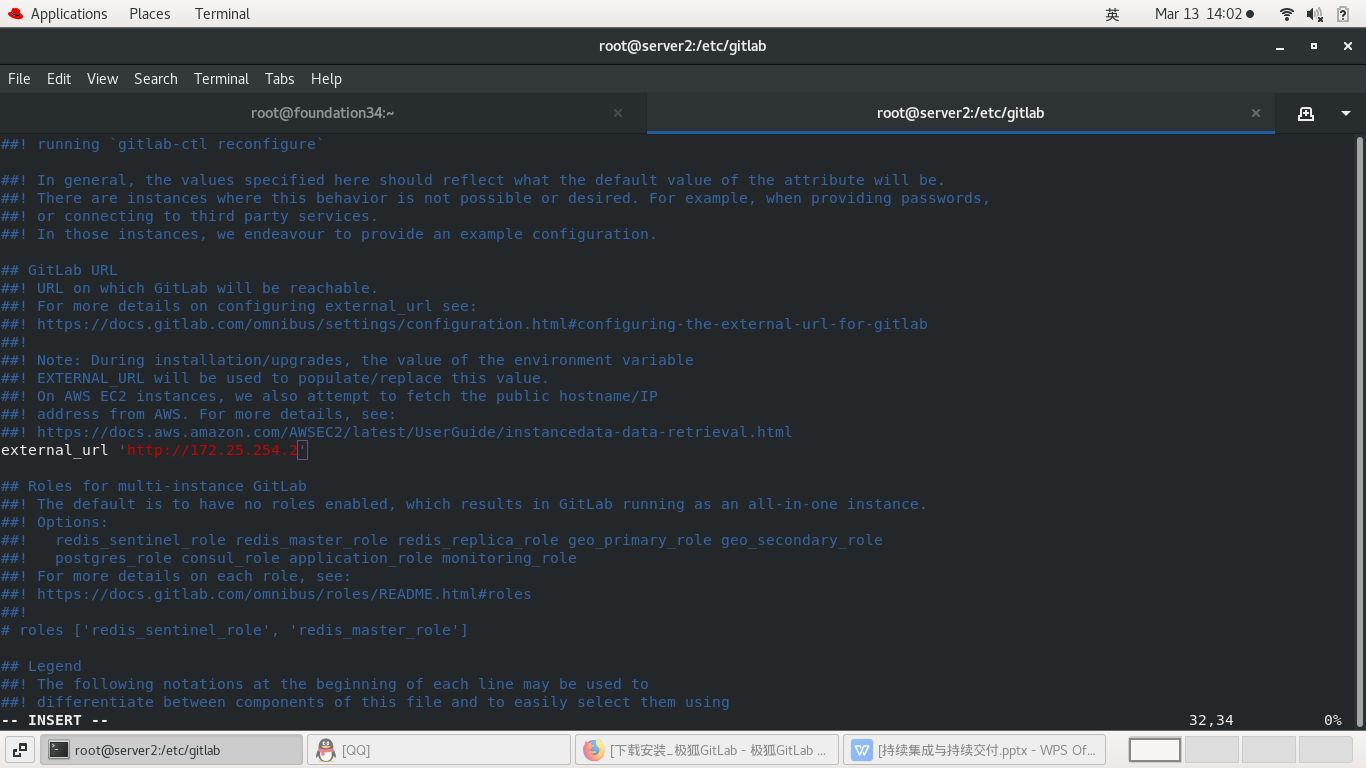Open the help question-mark icon in the tray

1341,14
